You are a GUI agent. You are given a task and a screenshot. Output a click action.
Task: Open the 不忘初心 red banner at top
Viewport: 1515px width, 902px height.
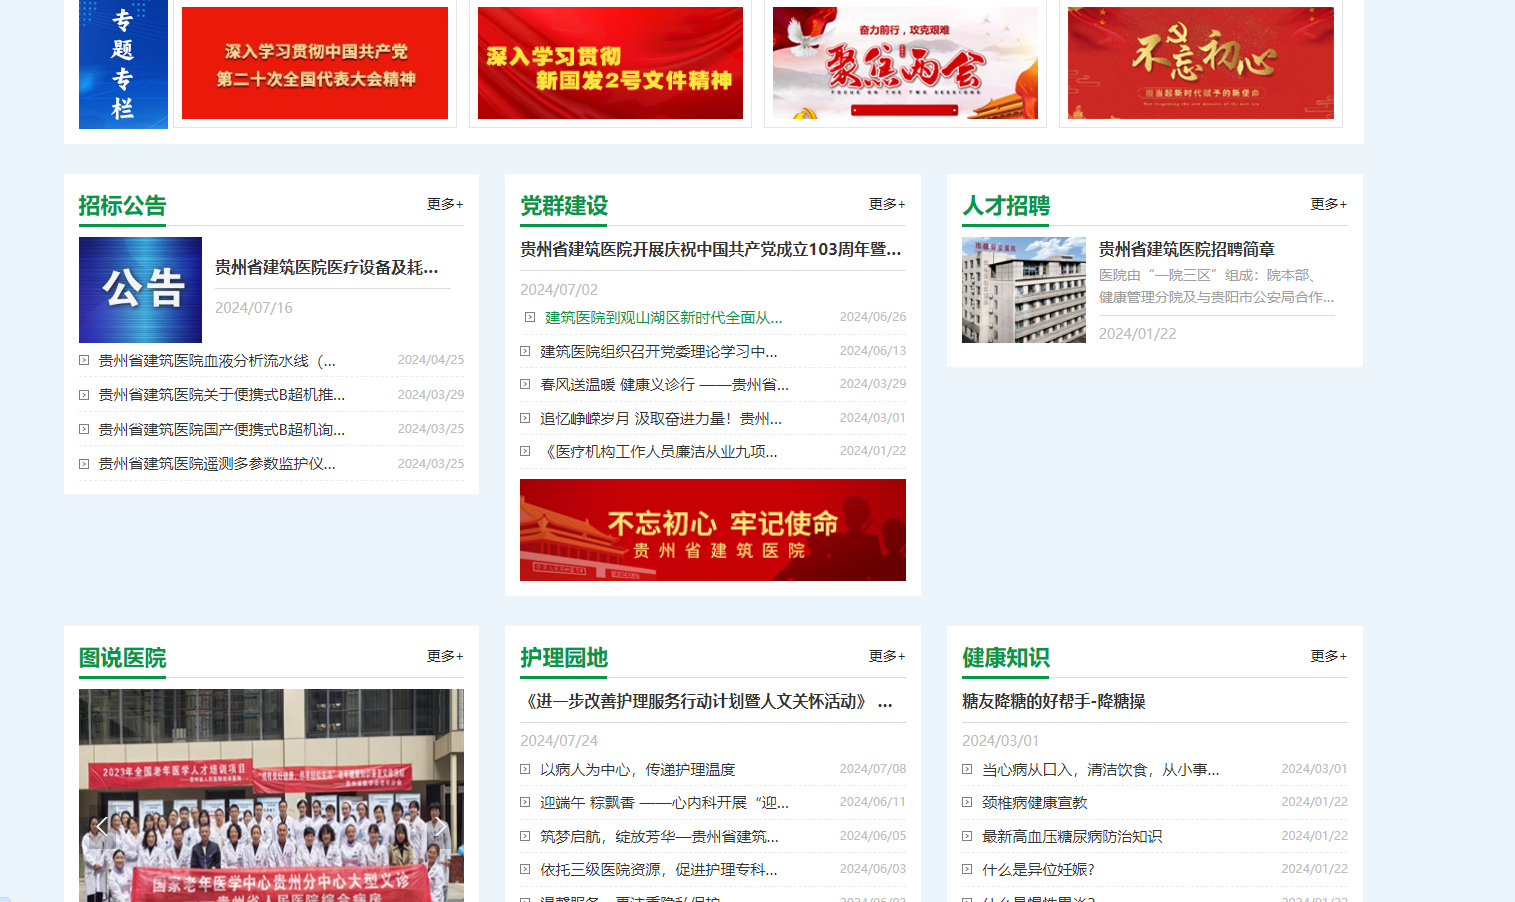pos(1200,63)
